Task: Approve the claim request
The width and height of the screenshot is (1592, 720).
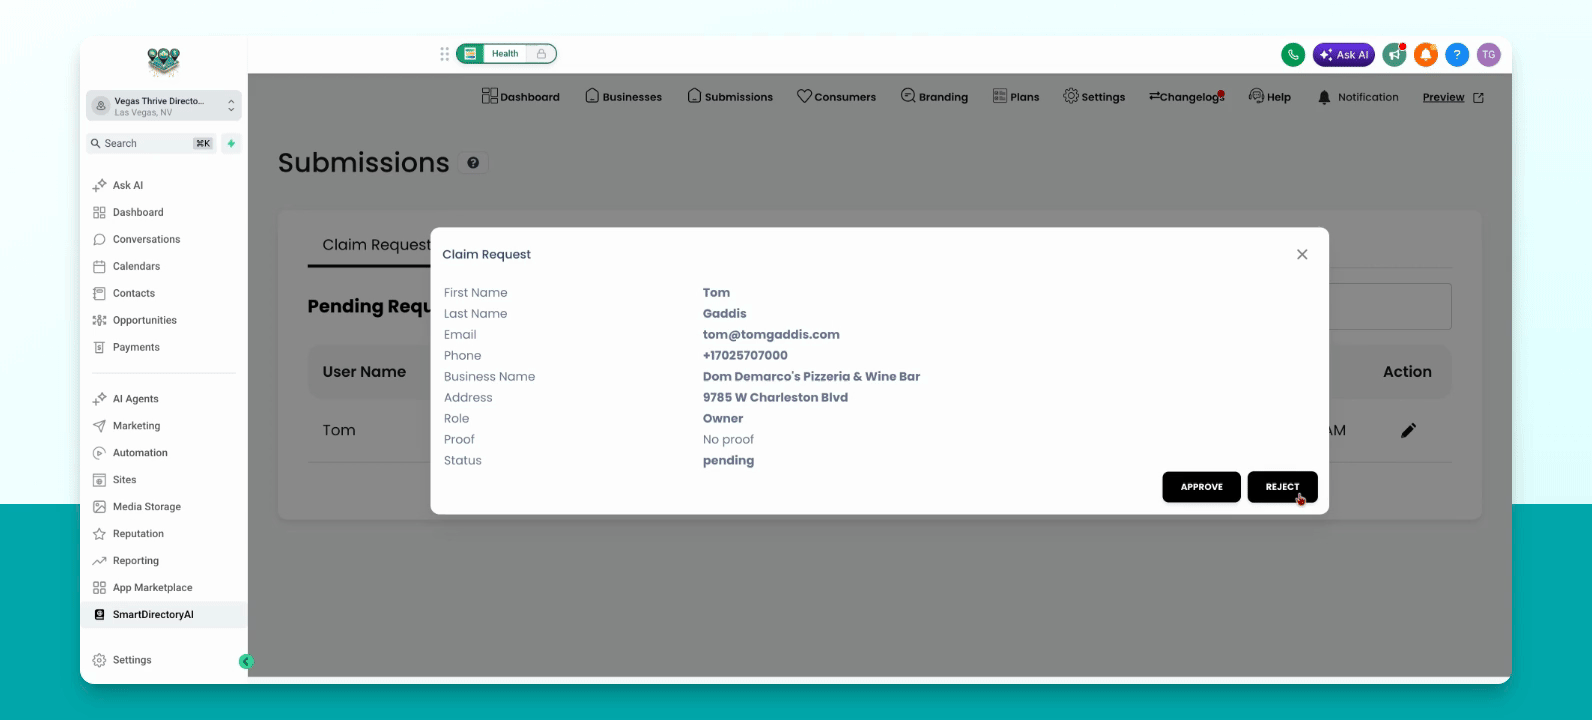Action: [1201, 487]
